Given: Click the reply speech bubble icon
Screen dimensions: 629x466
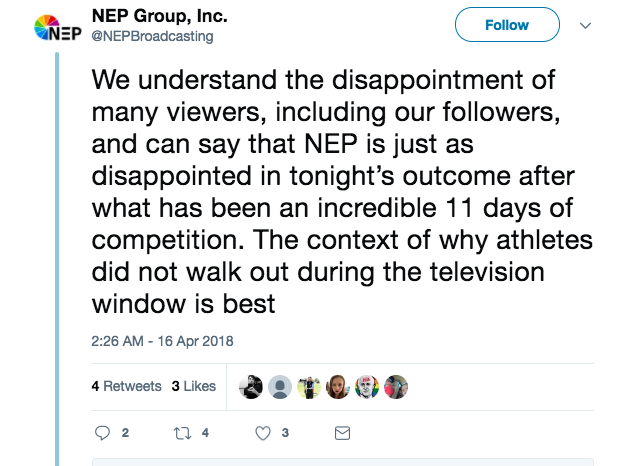Looking at the screenshot, I should pyautogui.click(x=102, y=433).
